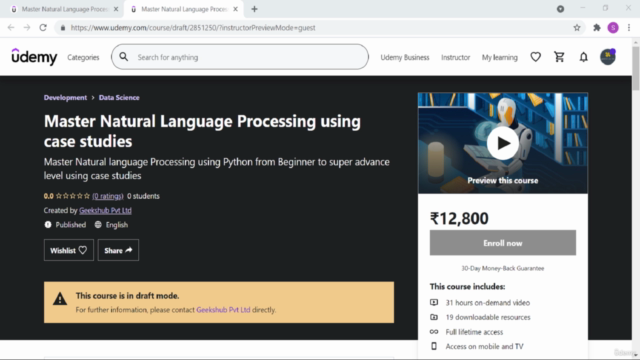Click the 0 students text
Screen dimensions: 640x360
pos(143,196)
